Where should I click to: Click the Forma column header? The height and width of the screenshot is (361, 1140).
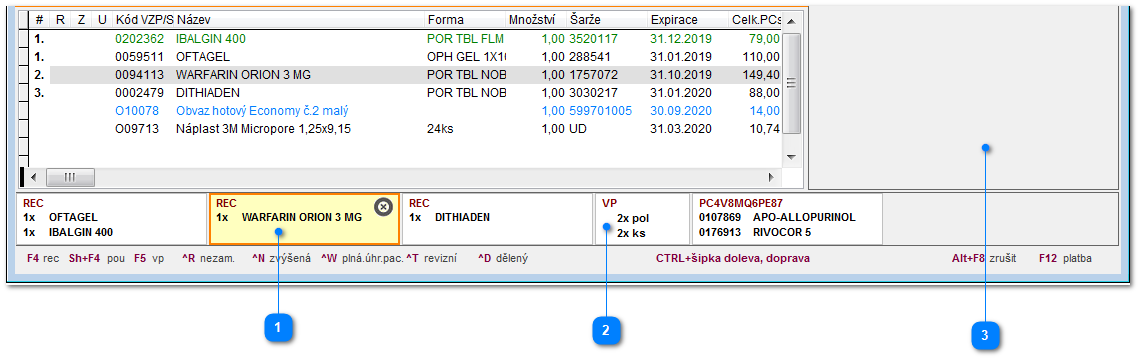tap(465, 20)
